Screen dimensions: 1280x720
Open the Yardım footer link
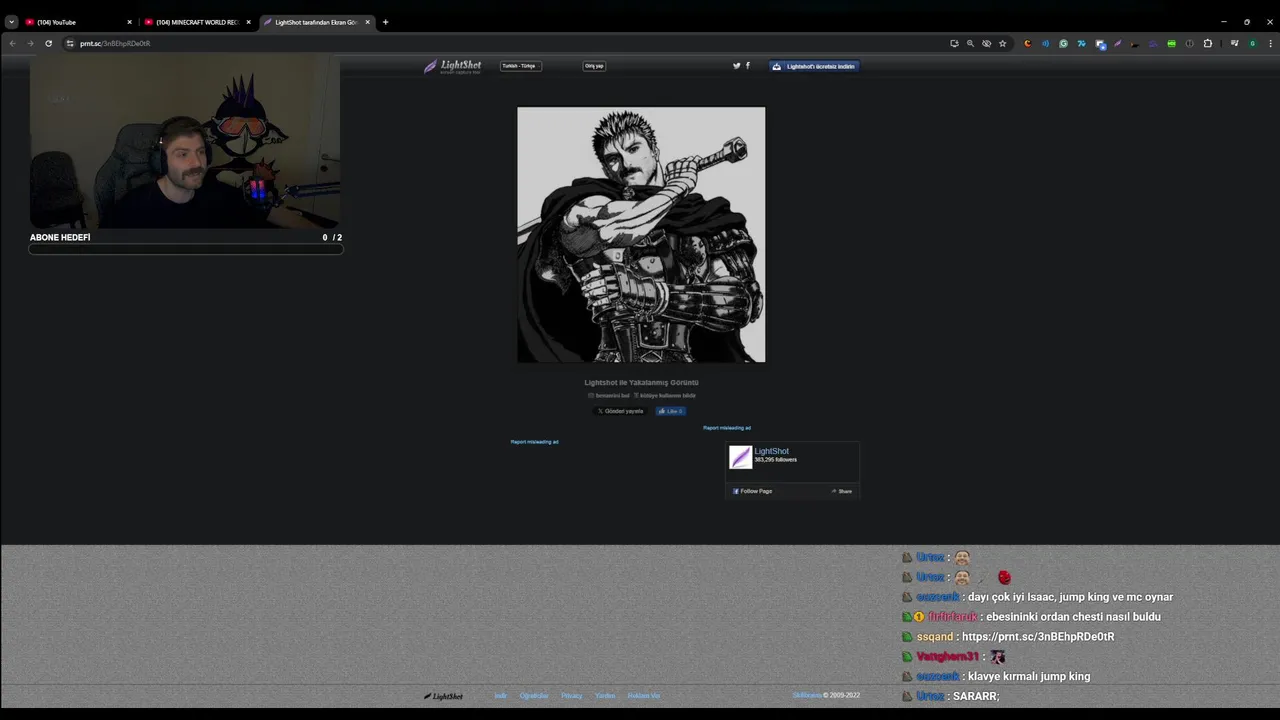point(605,696)
